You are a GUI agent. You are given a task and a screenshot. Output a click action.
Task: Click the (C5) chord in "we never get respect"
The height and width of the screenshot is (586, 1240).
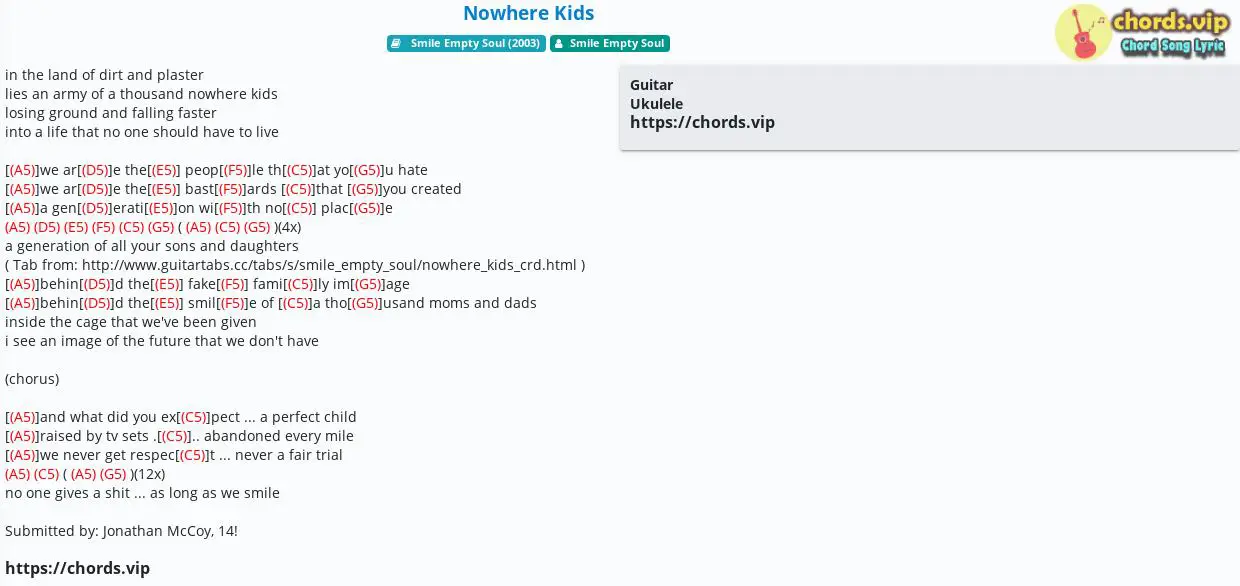tap(193, 455)
